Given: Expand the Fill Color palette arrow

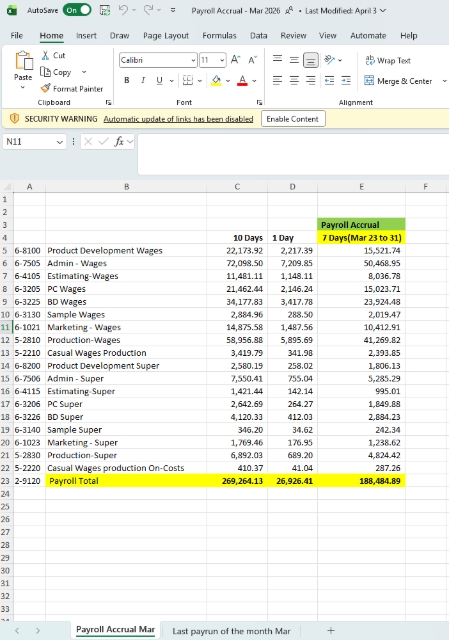Looking at the screenshot, I should pos(228,81).
